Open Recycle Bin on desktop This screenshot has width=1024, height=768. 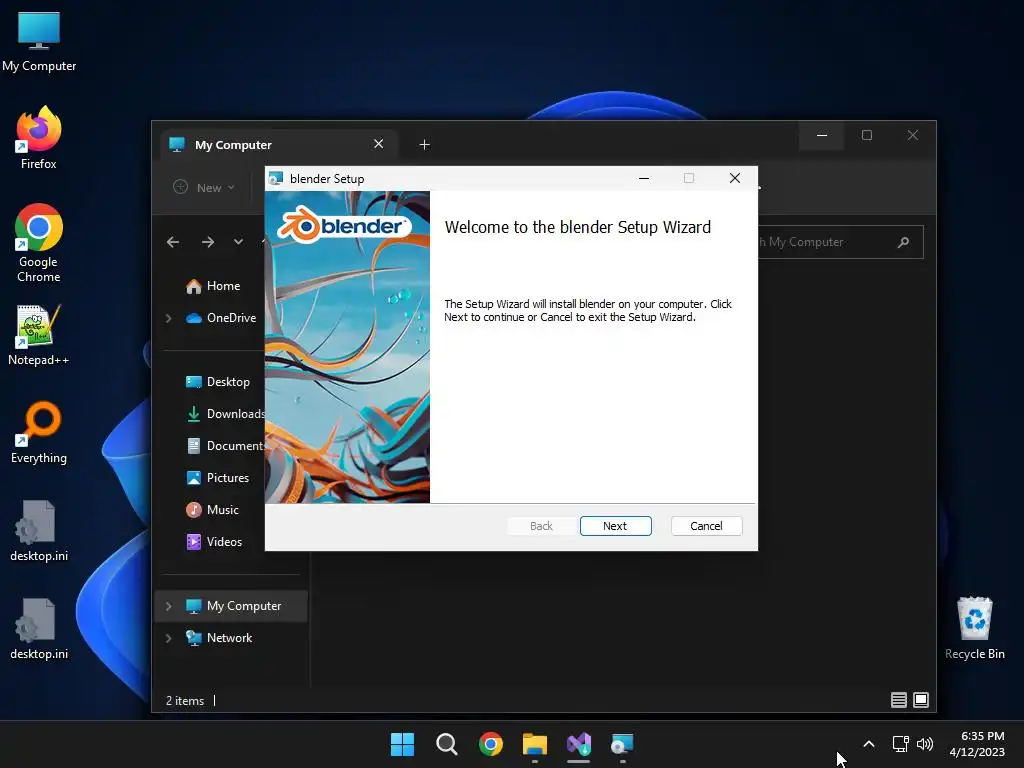point(974,628)
